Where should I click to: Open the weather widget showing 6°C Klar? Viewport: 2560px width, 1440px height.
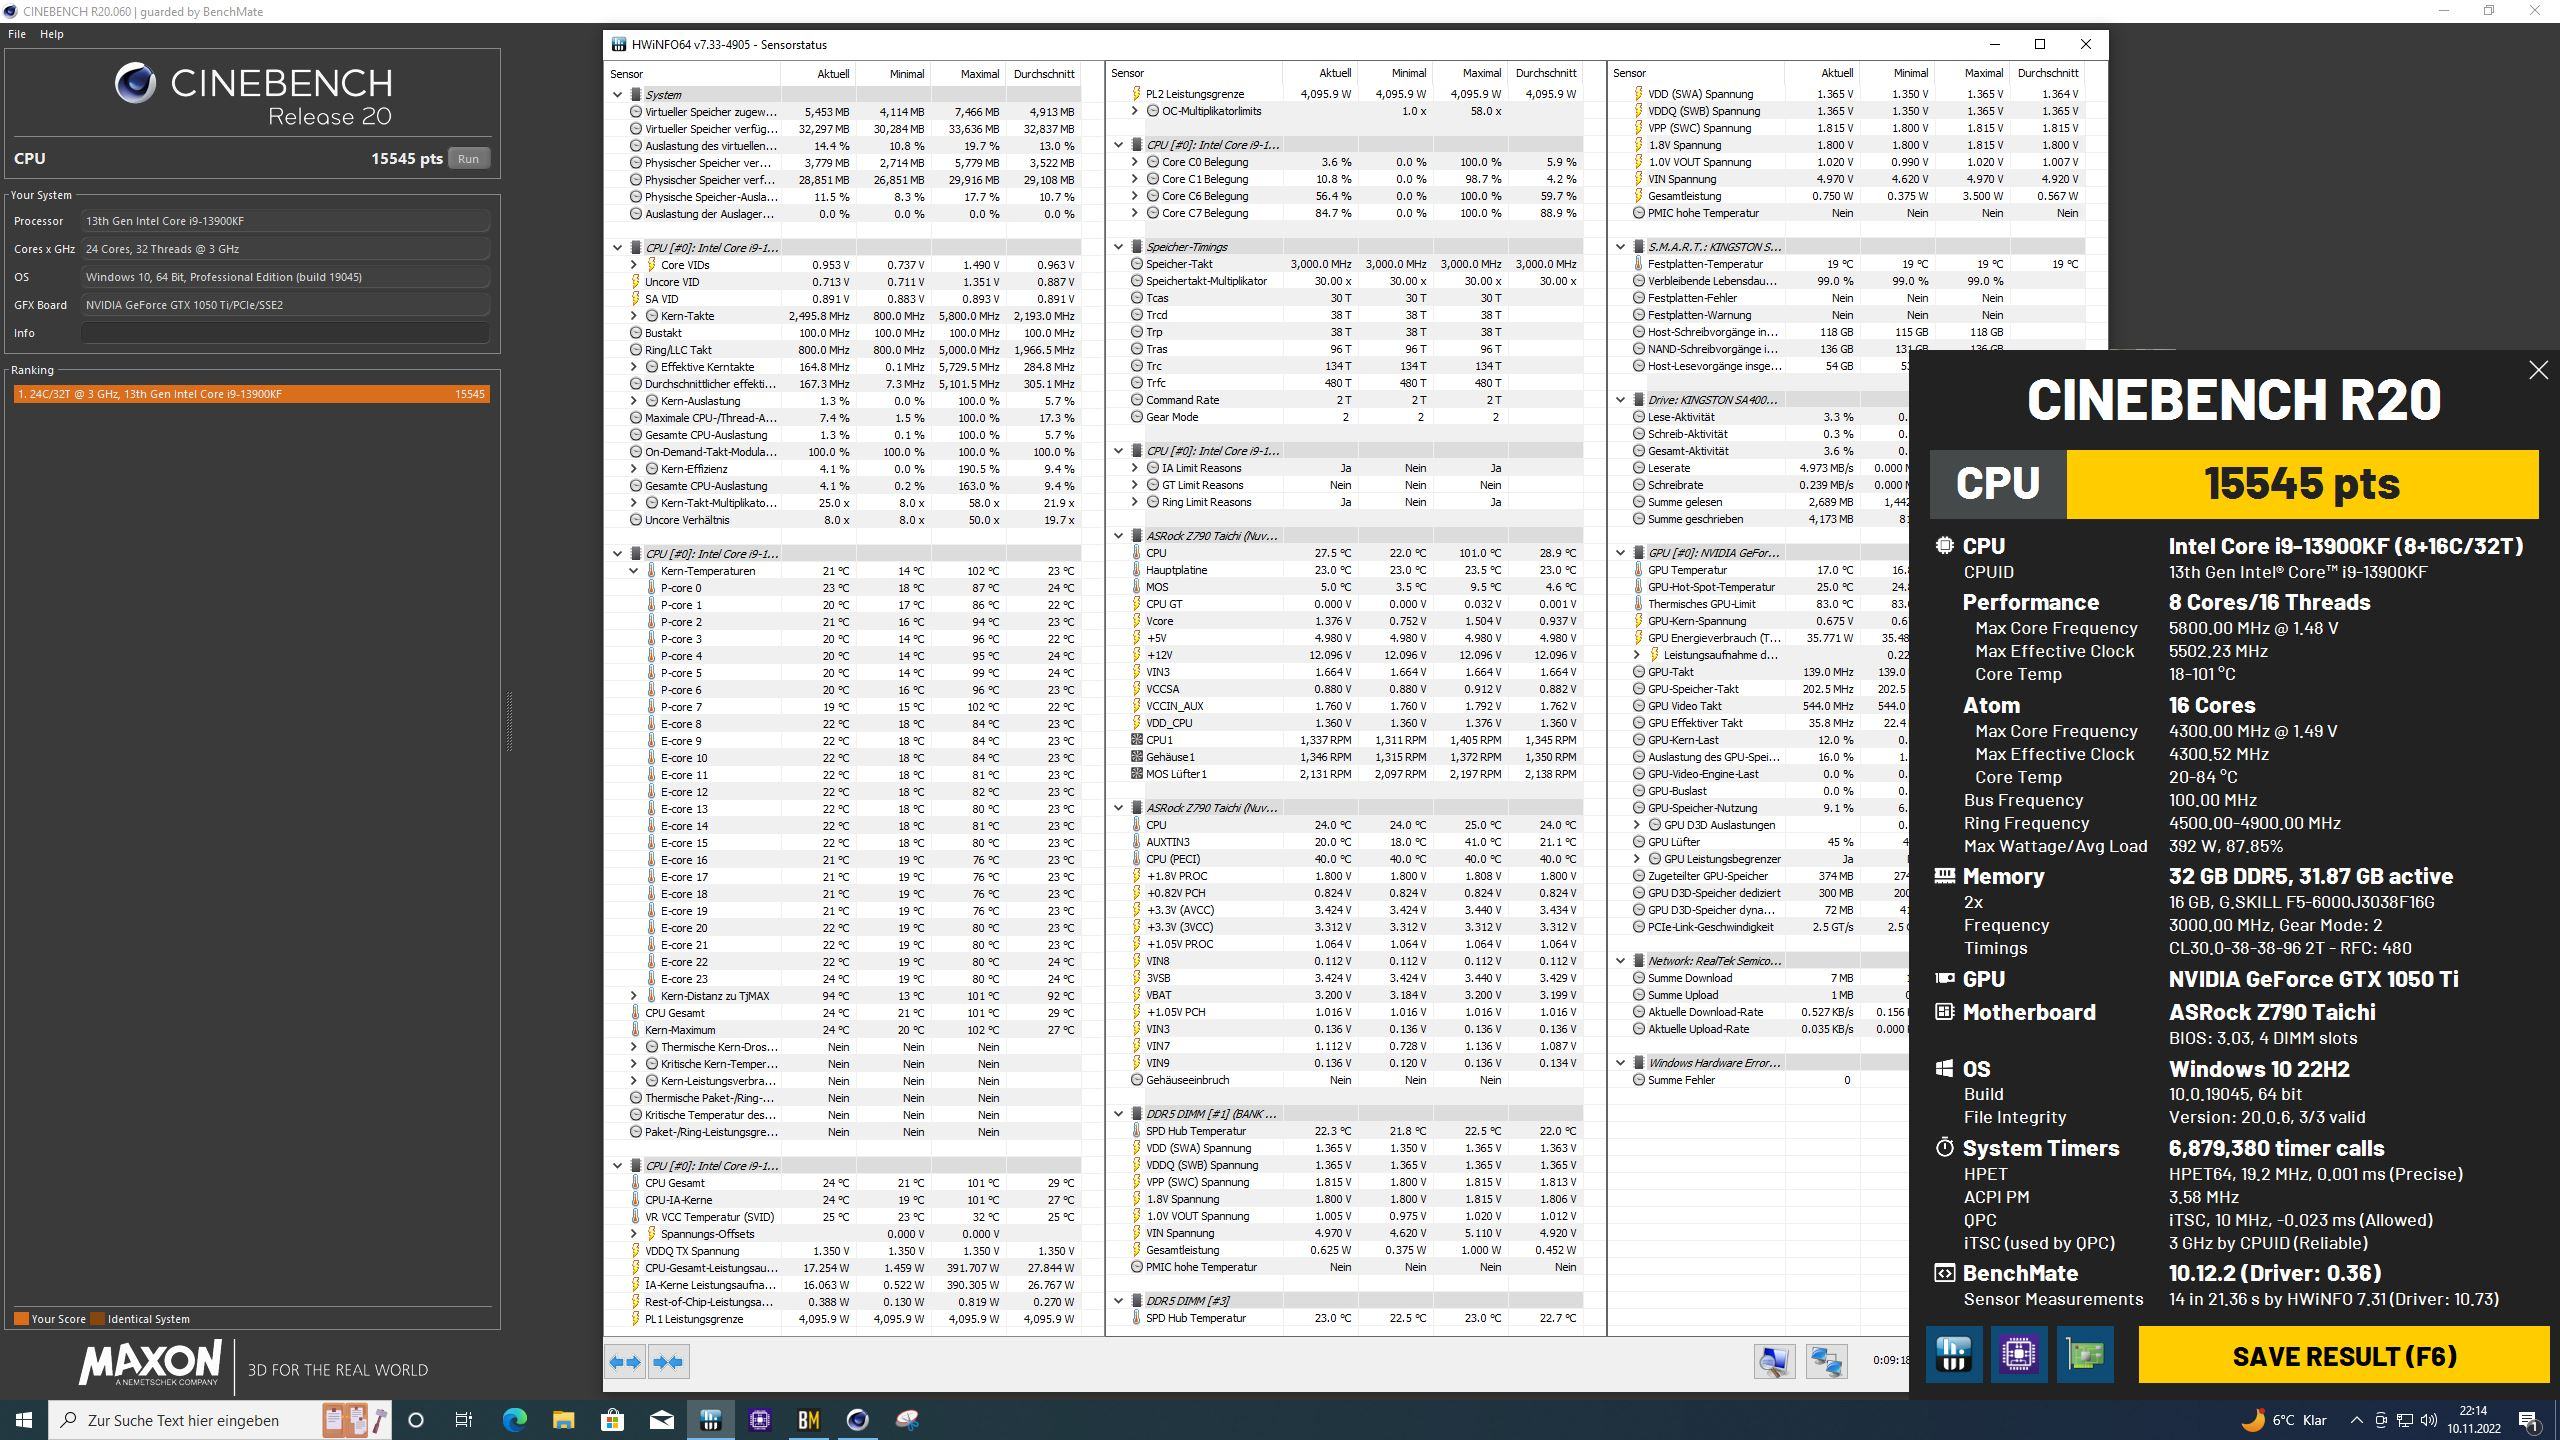click(2283, 1420)
